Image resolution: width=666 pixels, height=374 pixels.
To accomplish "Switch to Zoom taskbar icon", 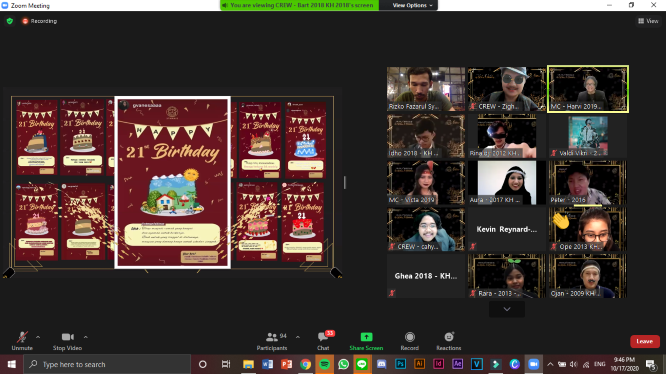I will [x=533, y=364].
